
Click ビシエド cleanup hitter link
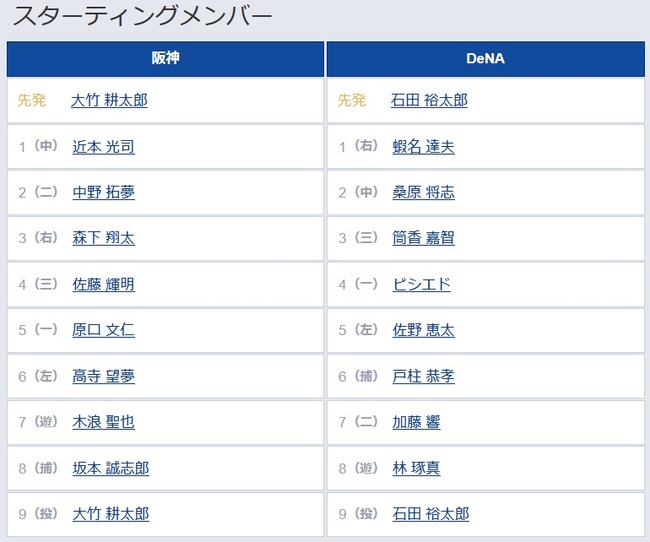pos(421,284)
